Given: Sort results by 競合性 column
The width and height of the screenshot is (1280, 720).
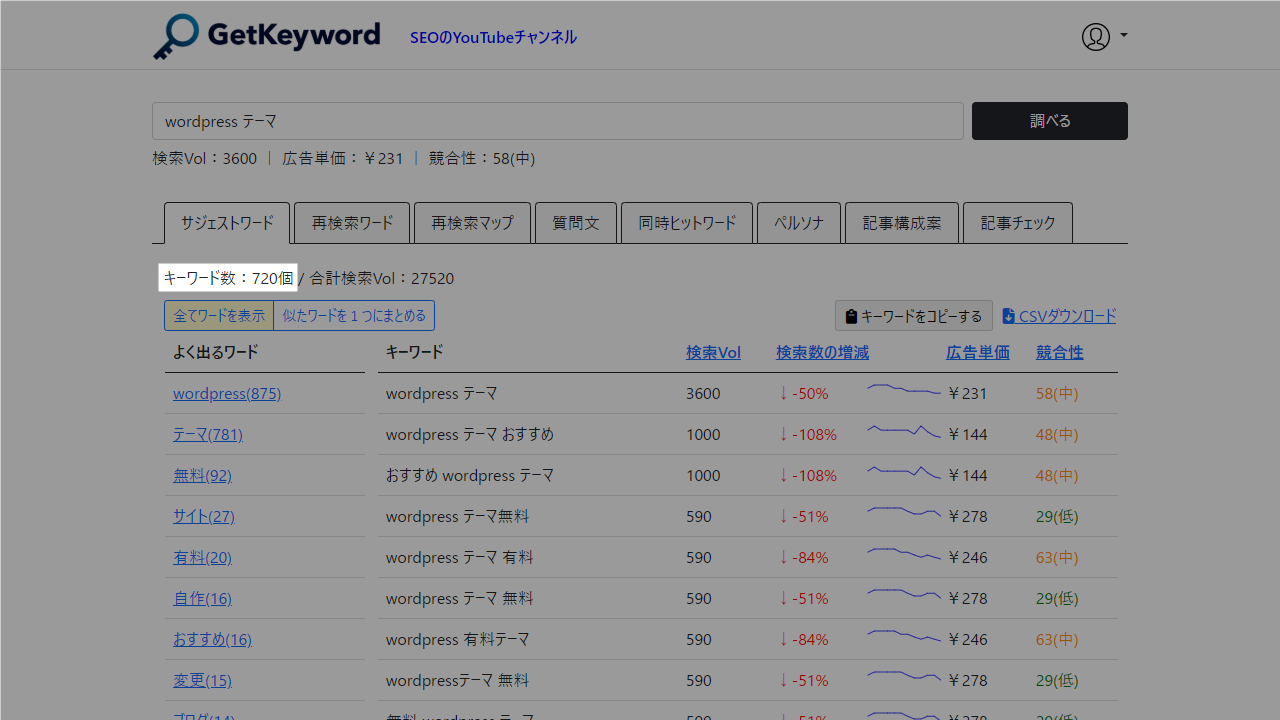Looking at the screenshot, I should coord(1059,352).
